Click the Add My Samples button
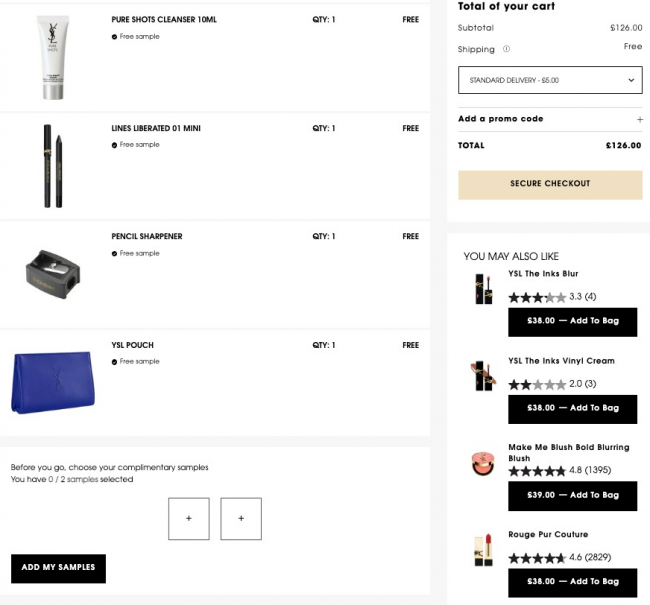The image size is (650, 605). tap(58, 568)
